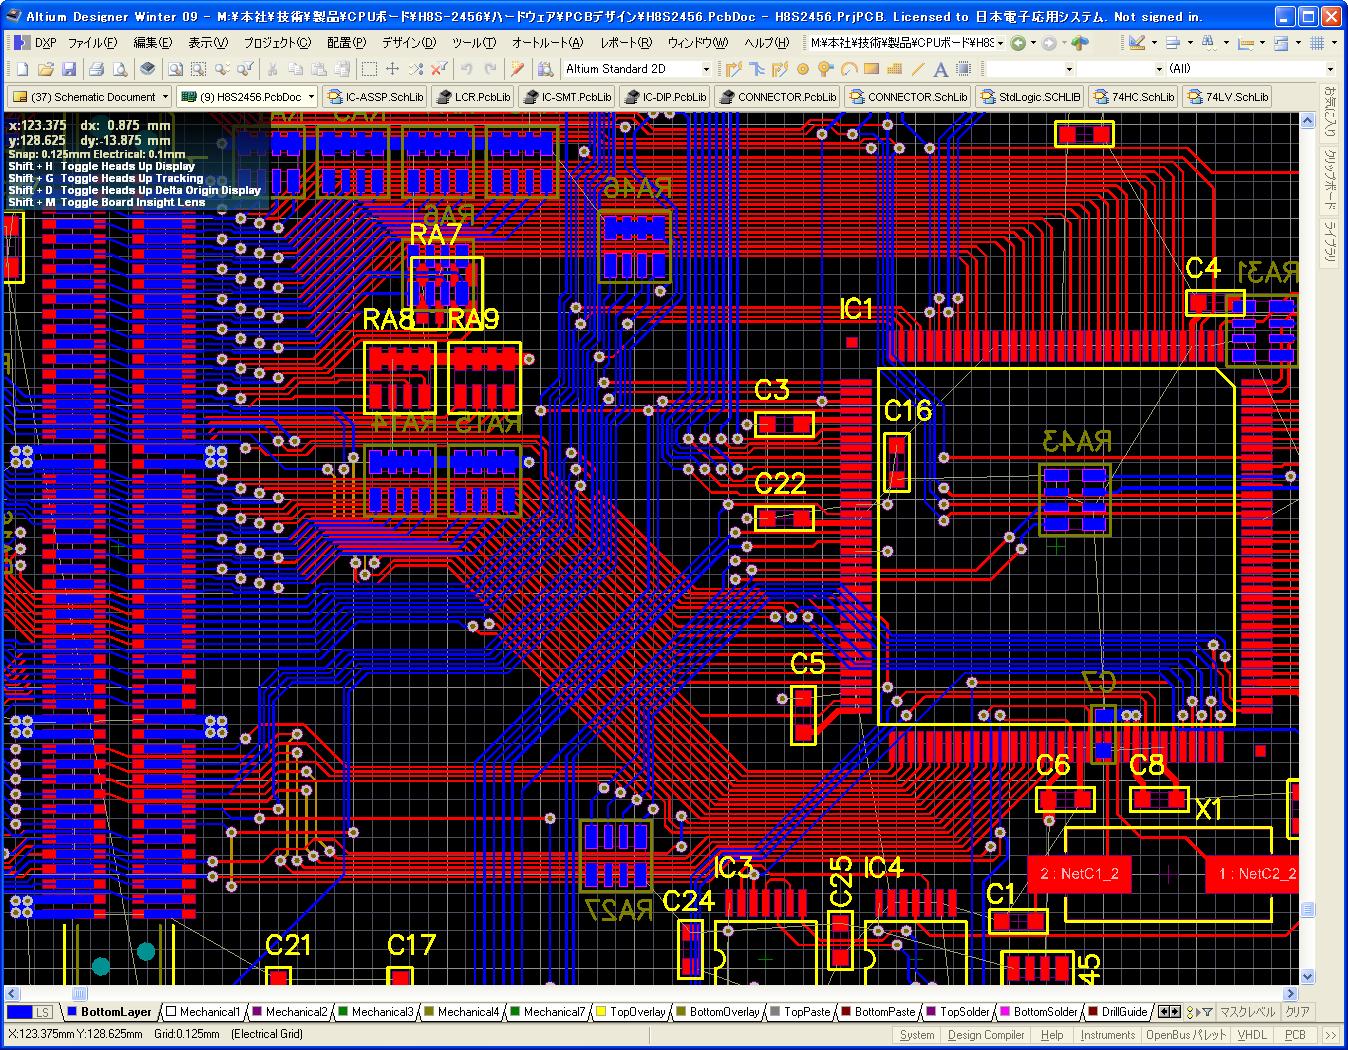The image size is (1348, 1050).
Task: Select the Place Via tool
Action: [825, 69]
